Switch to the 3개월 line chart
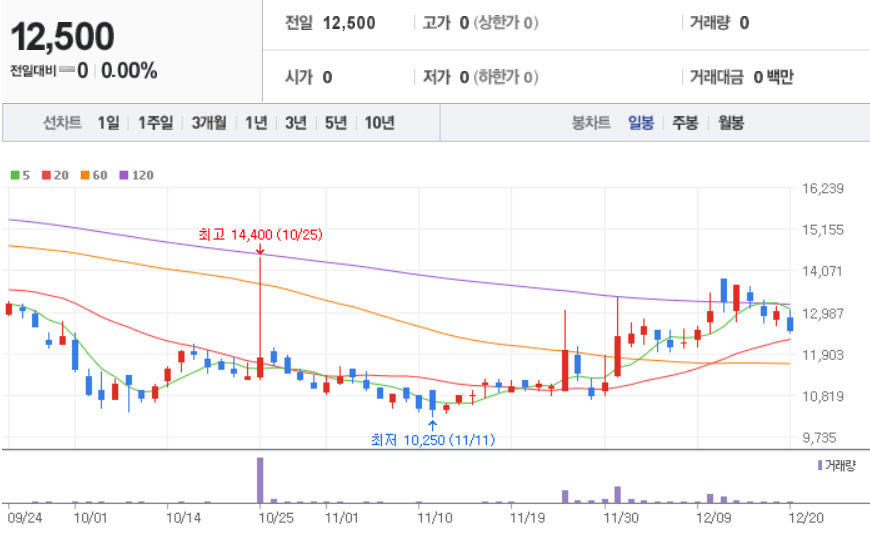The image size is (870, 543). 209,123
